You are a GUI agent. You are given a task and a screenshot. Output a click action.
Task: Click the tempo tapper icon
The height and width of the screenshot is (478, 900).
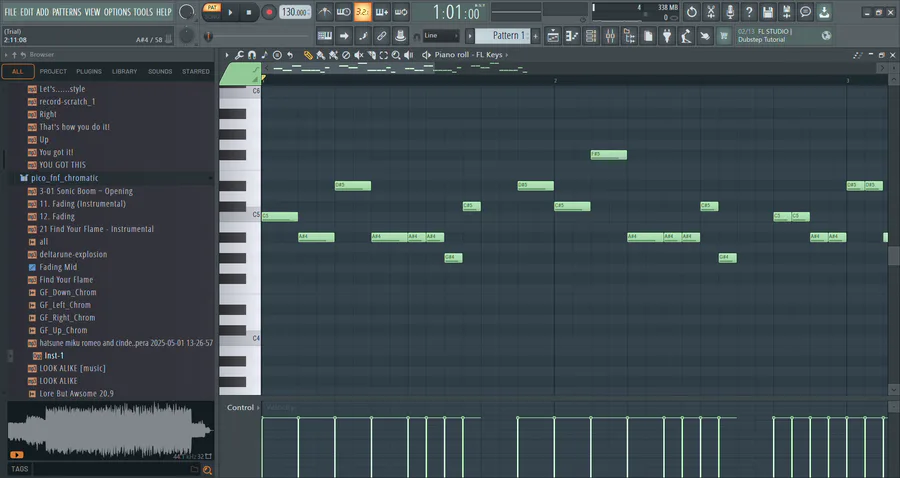click(x=686, y=36)
